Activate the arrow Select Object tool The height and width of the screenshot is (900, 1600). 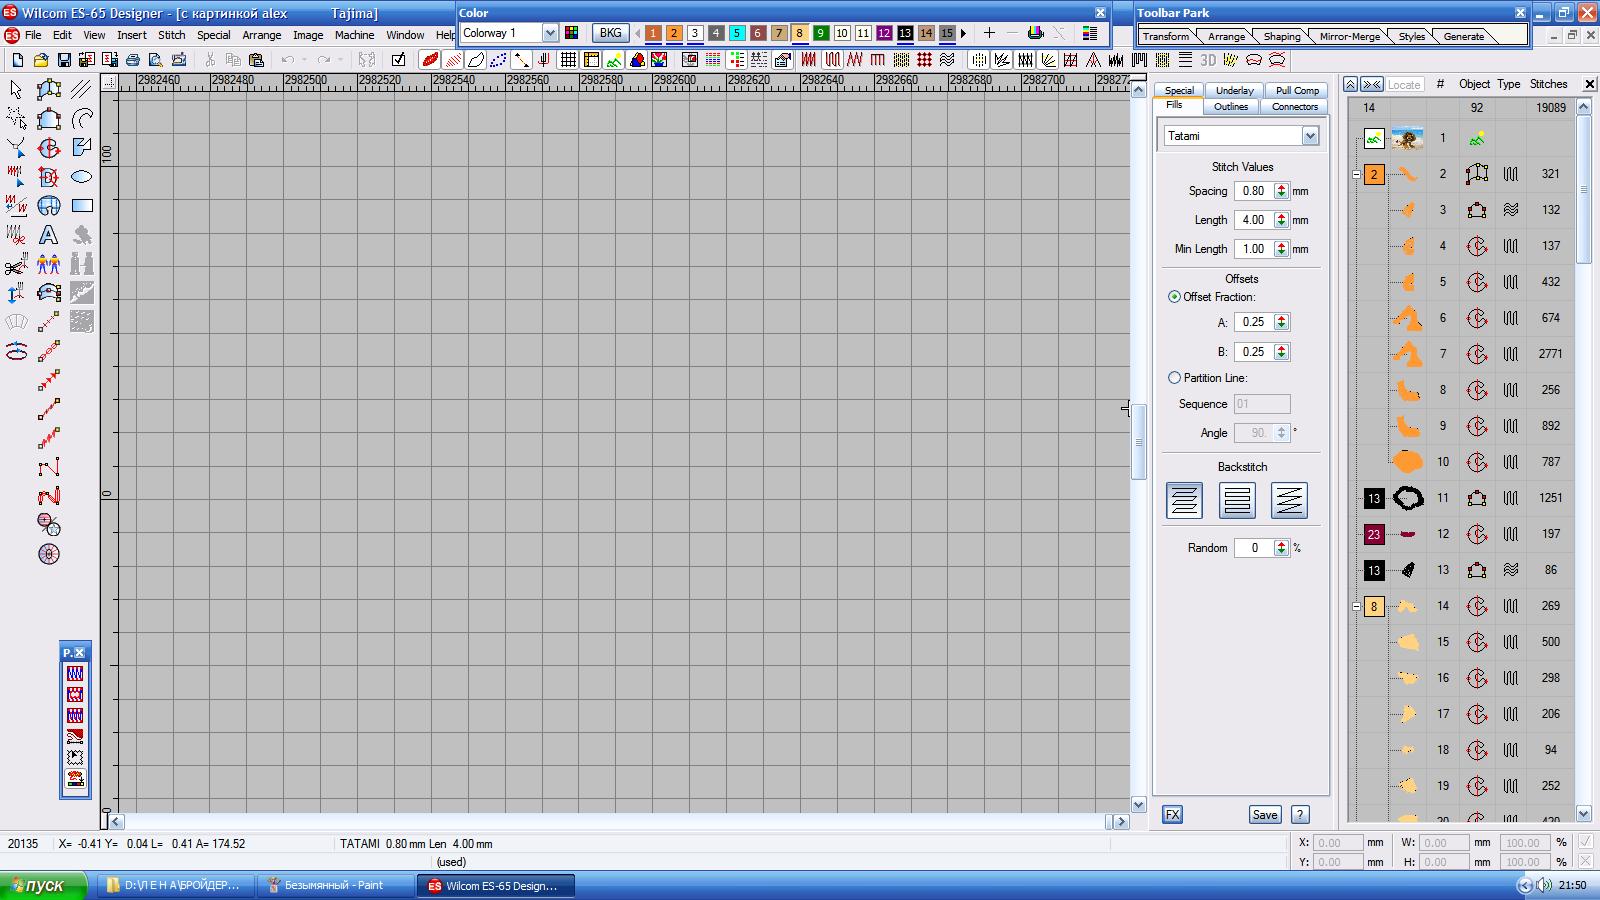click(16, 90)
